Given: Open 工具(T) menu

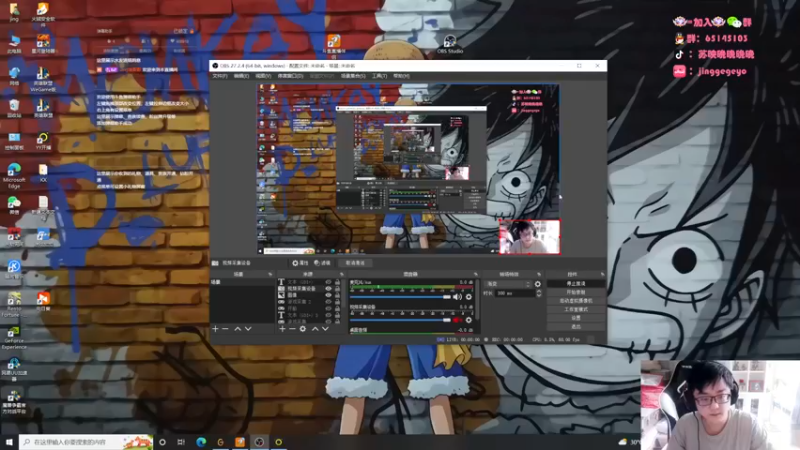Looking at the screenshot, I should [379, 76].
